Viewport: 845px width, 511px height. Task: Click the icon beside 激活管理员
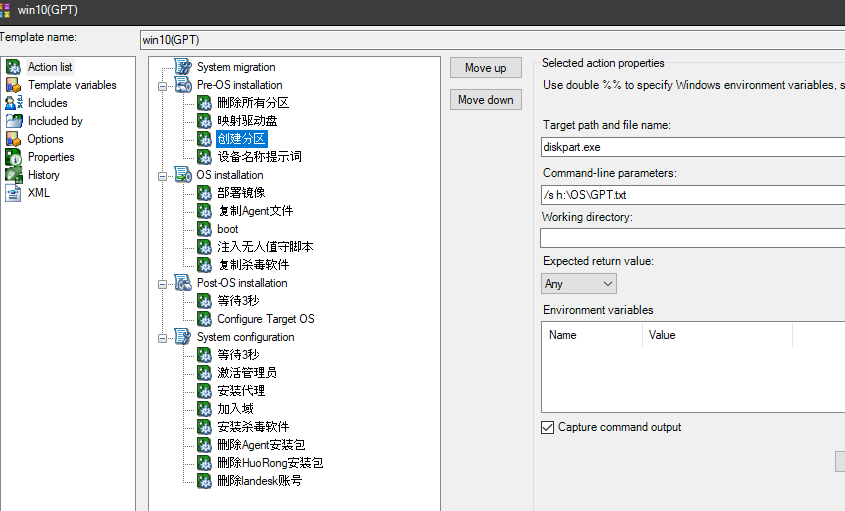pyautogui.click(x=204, y=373)
